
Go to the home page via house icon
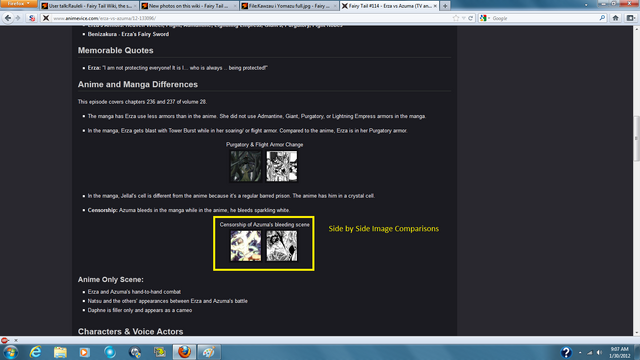[616, 18]
